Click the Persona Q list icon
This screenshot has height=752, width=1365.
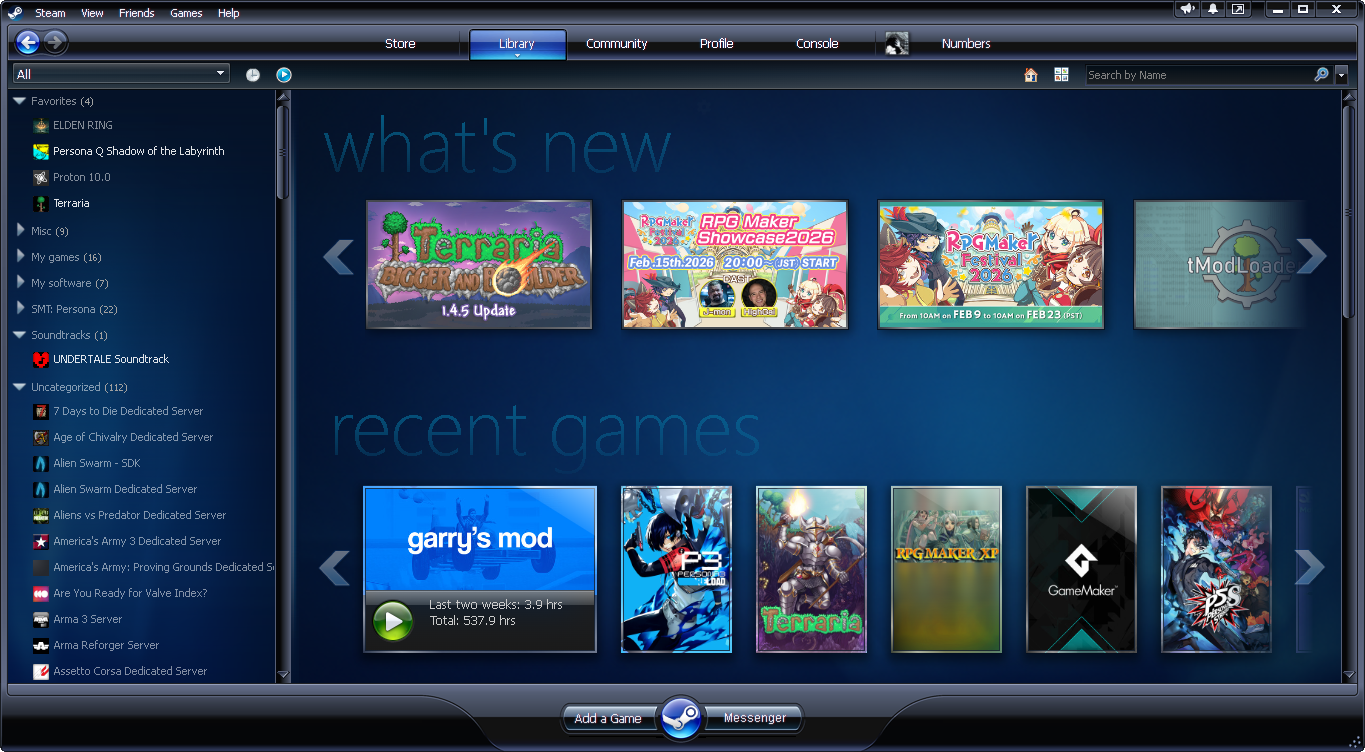tap(41, 151)
